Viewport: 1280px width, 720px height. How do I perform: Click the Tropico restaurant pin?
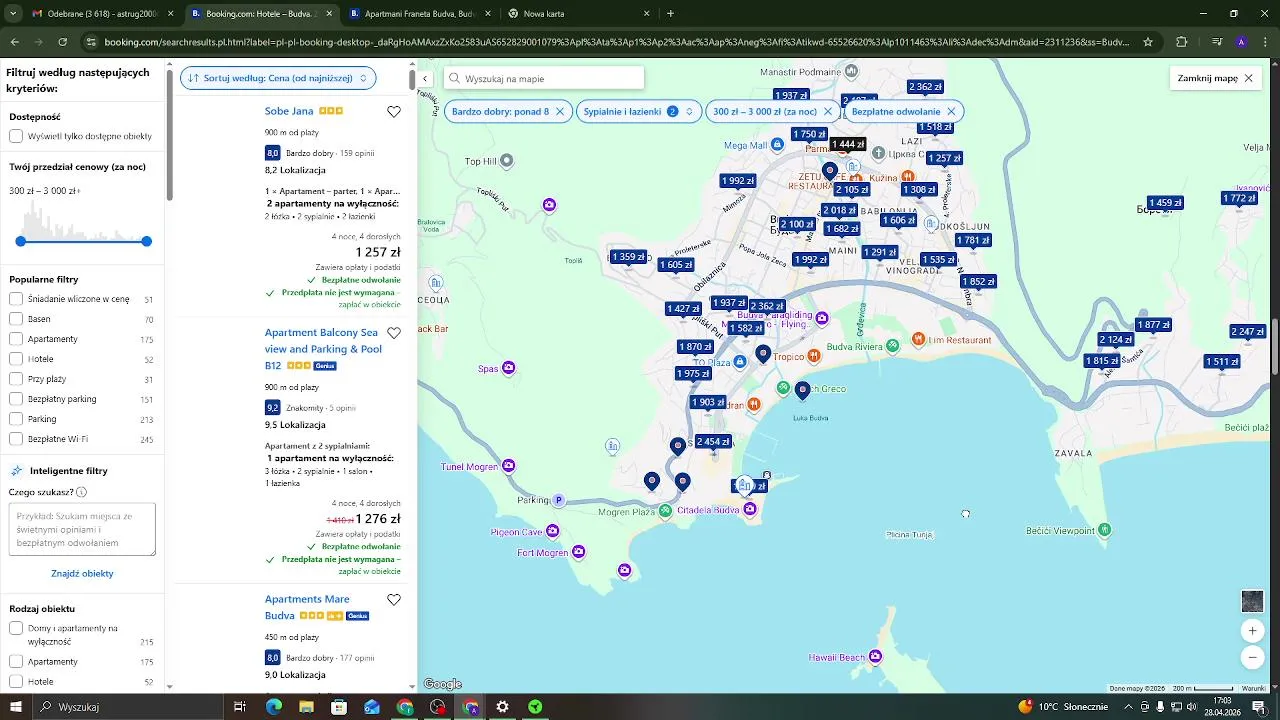[815, 356]
